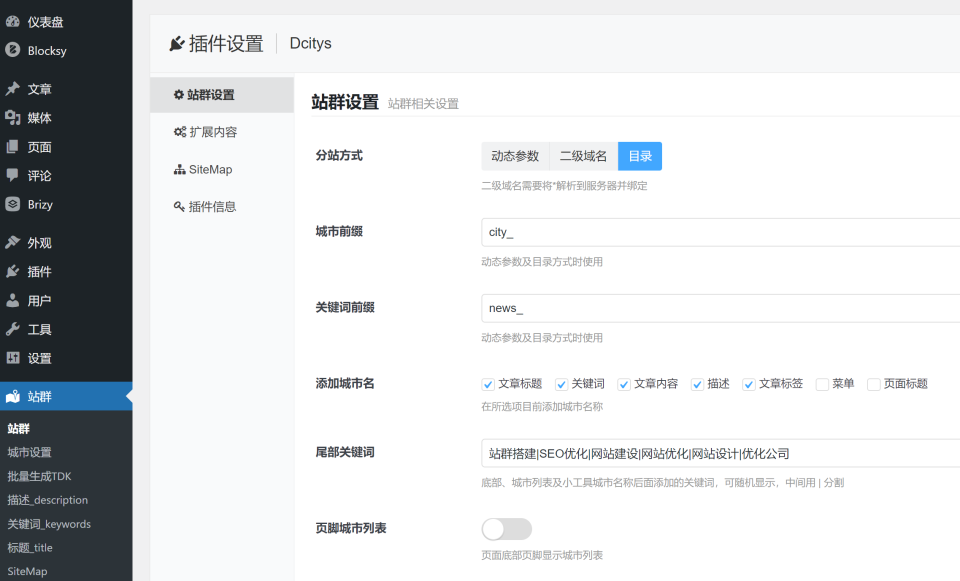Click the 城市前缀 input field
This screenshot has width=960, height=581.
point(720,232)
